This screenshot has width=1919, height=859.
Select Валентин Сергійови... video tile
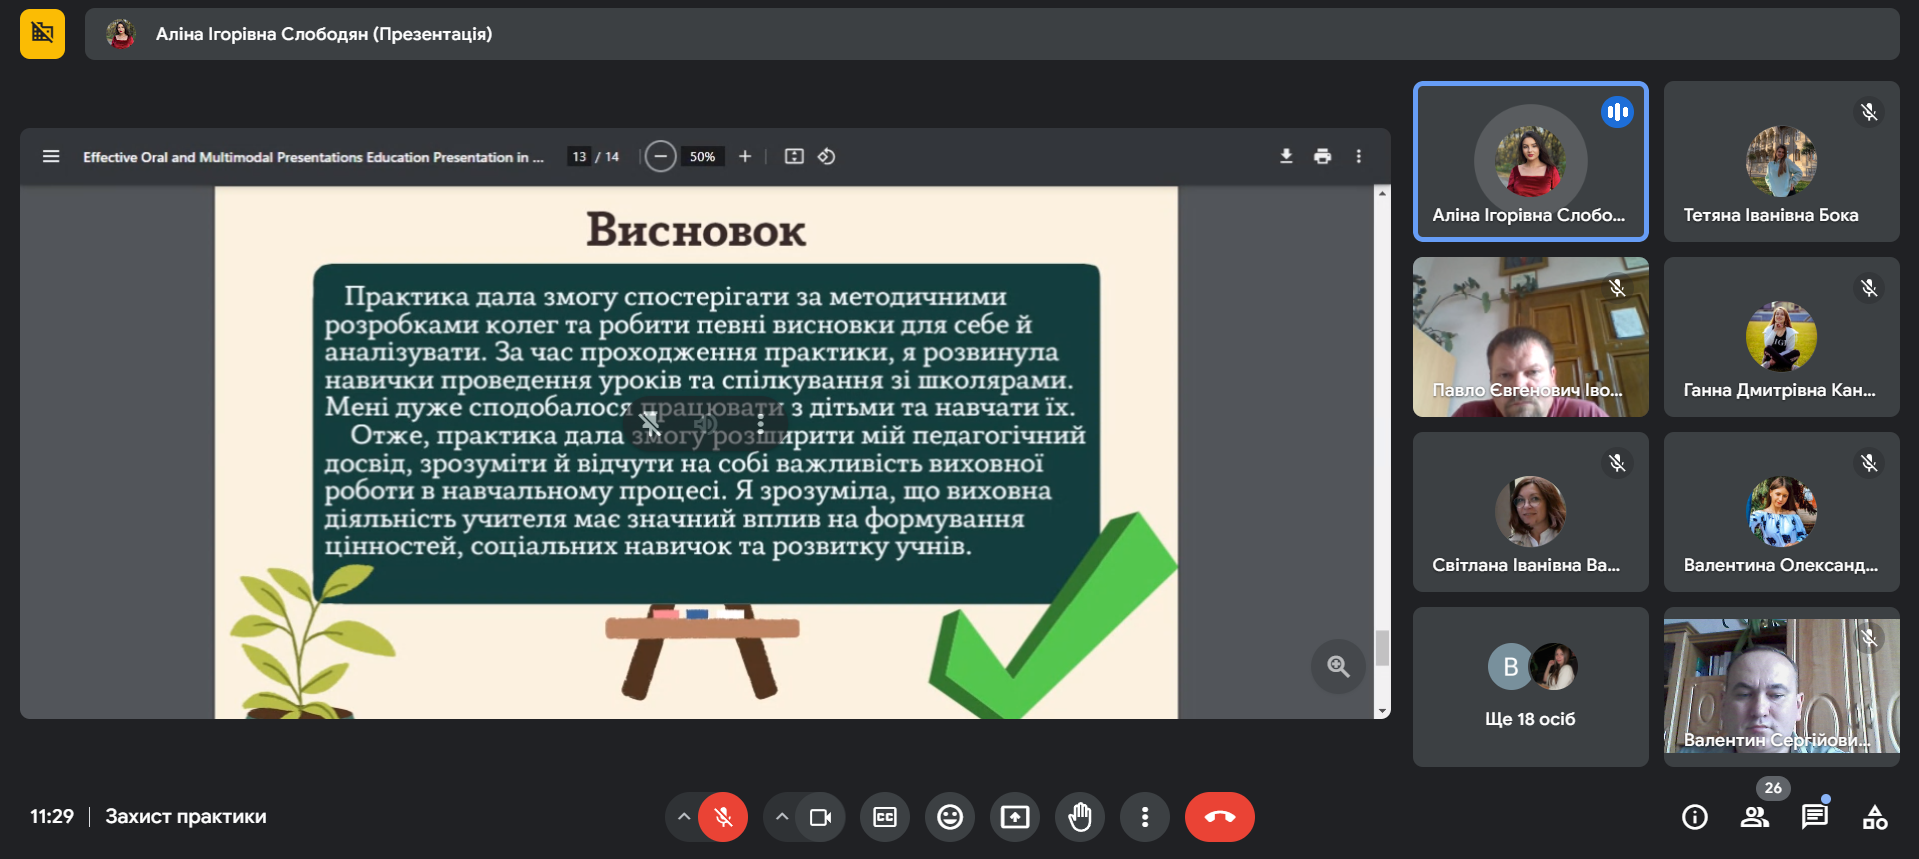pos(1781,687)
